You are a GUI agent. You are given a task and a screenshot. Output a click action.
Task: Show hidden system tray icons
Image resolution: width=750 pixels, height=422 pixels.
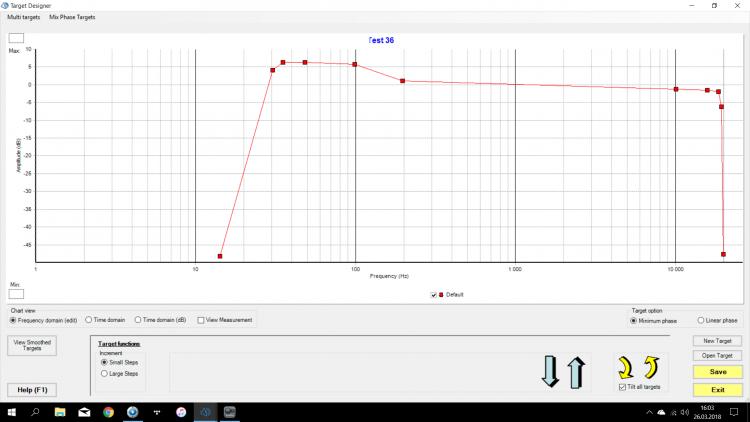649,412
